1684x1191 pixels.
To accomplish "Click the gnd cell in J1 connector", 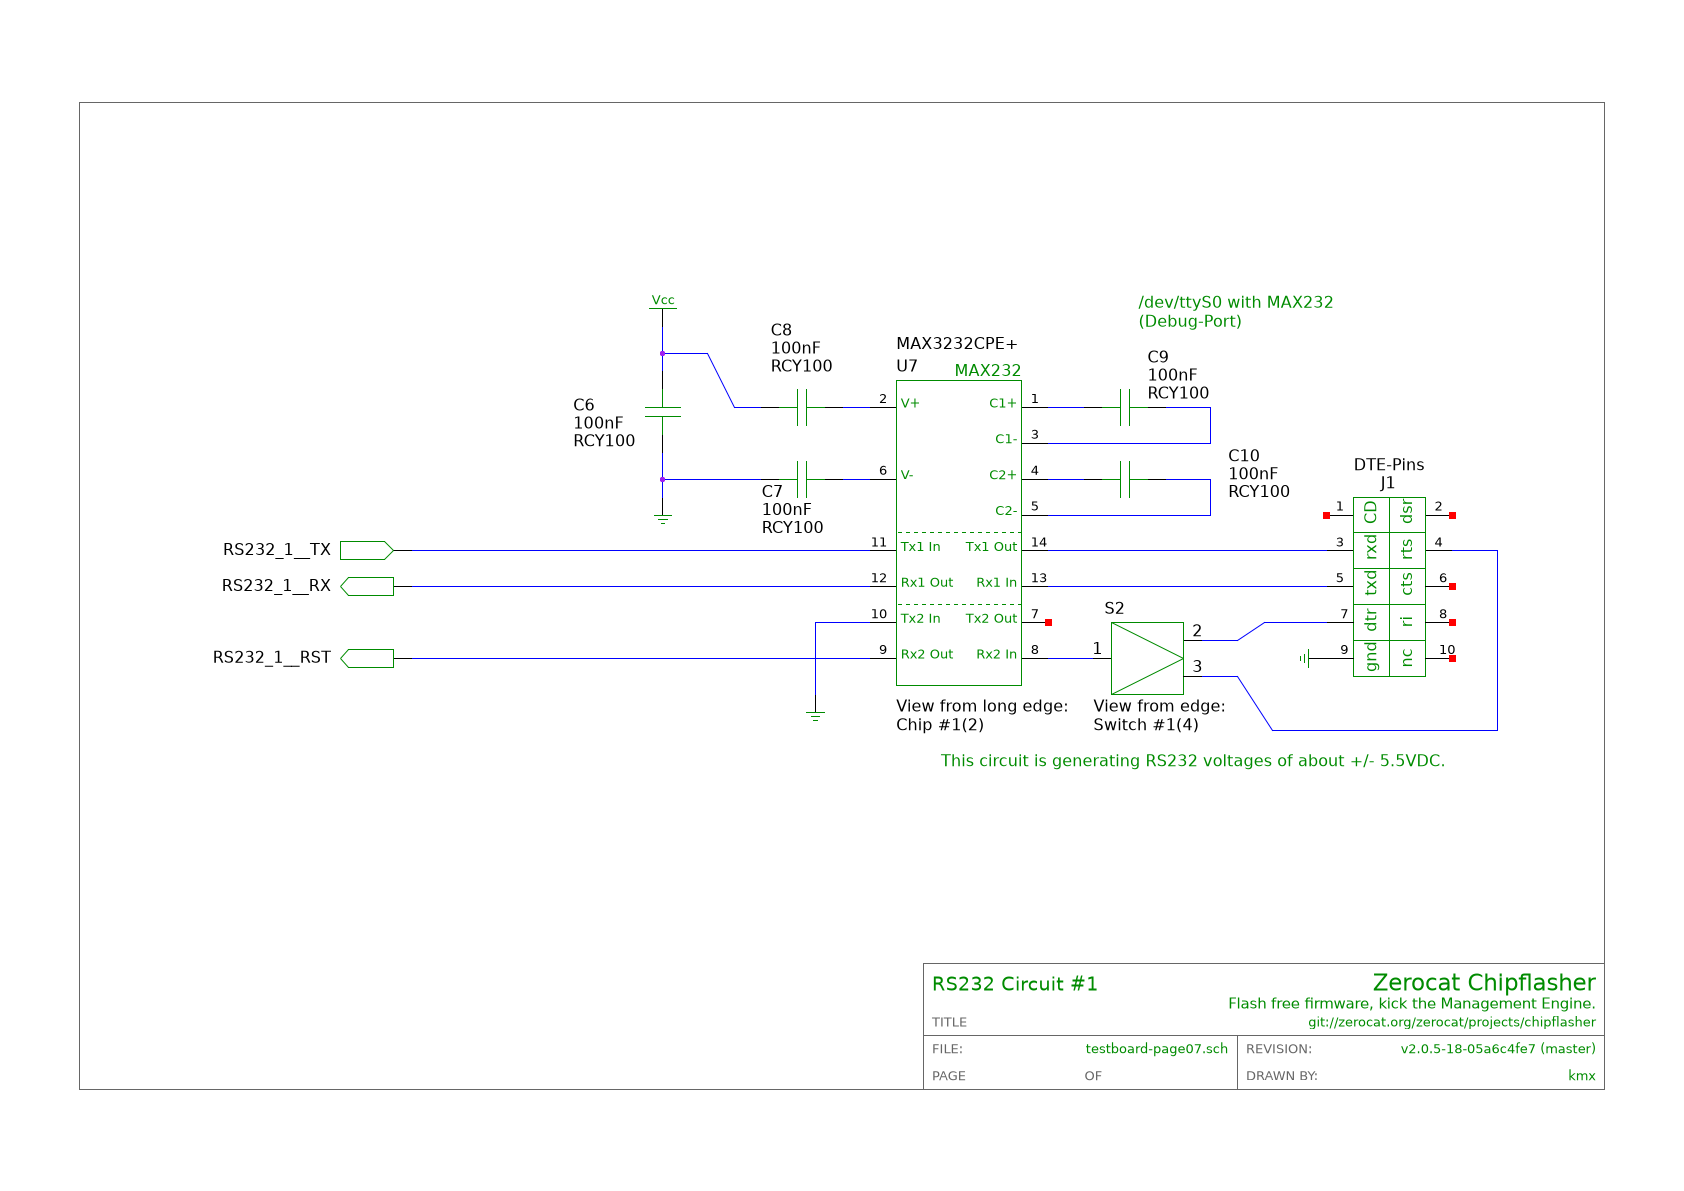I will click(1371, 658).
